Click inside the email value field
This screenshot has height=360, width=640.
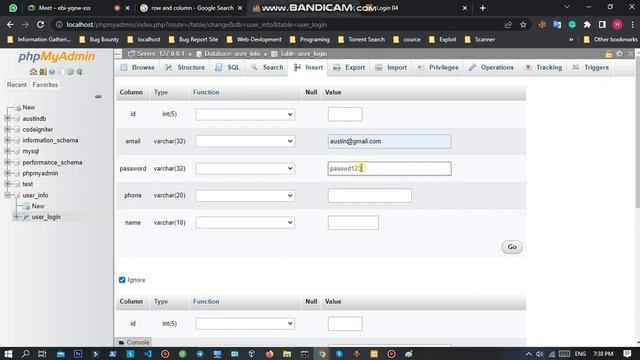pos(389,141)
